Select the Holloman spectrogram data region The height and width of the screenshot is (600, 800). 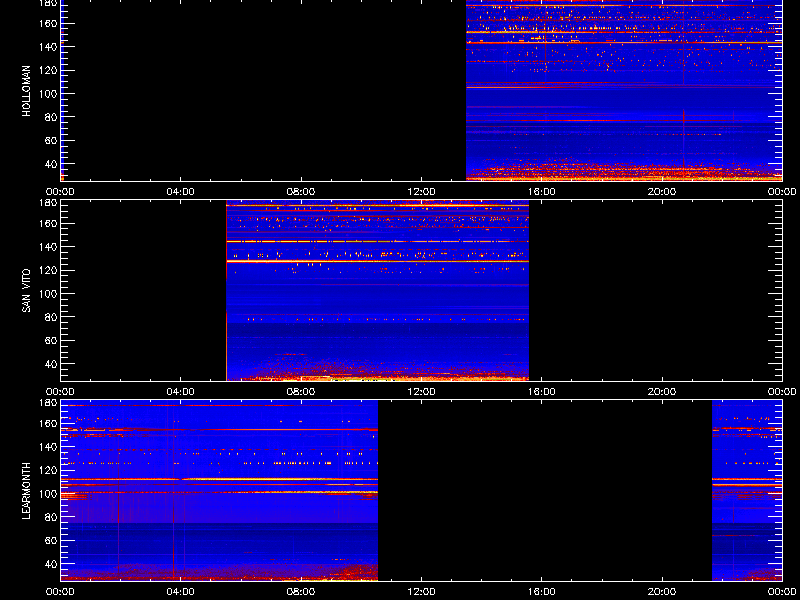click(624, 90)
